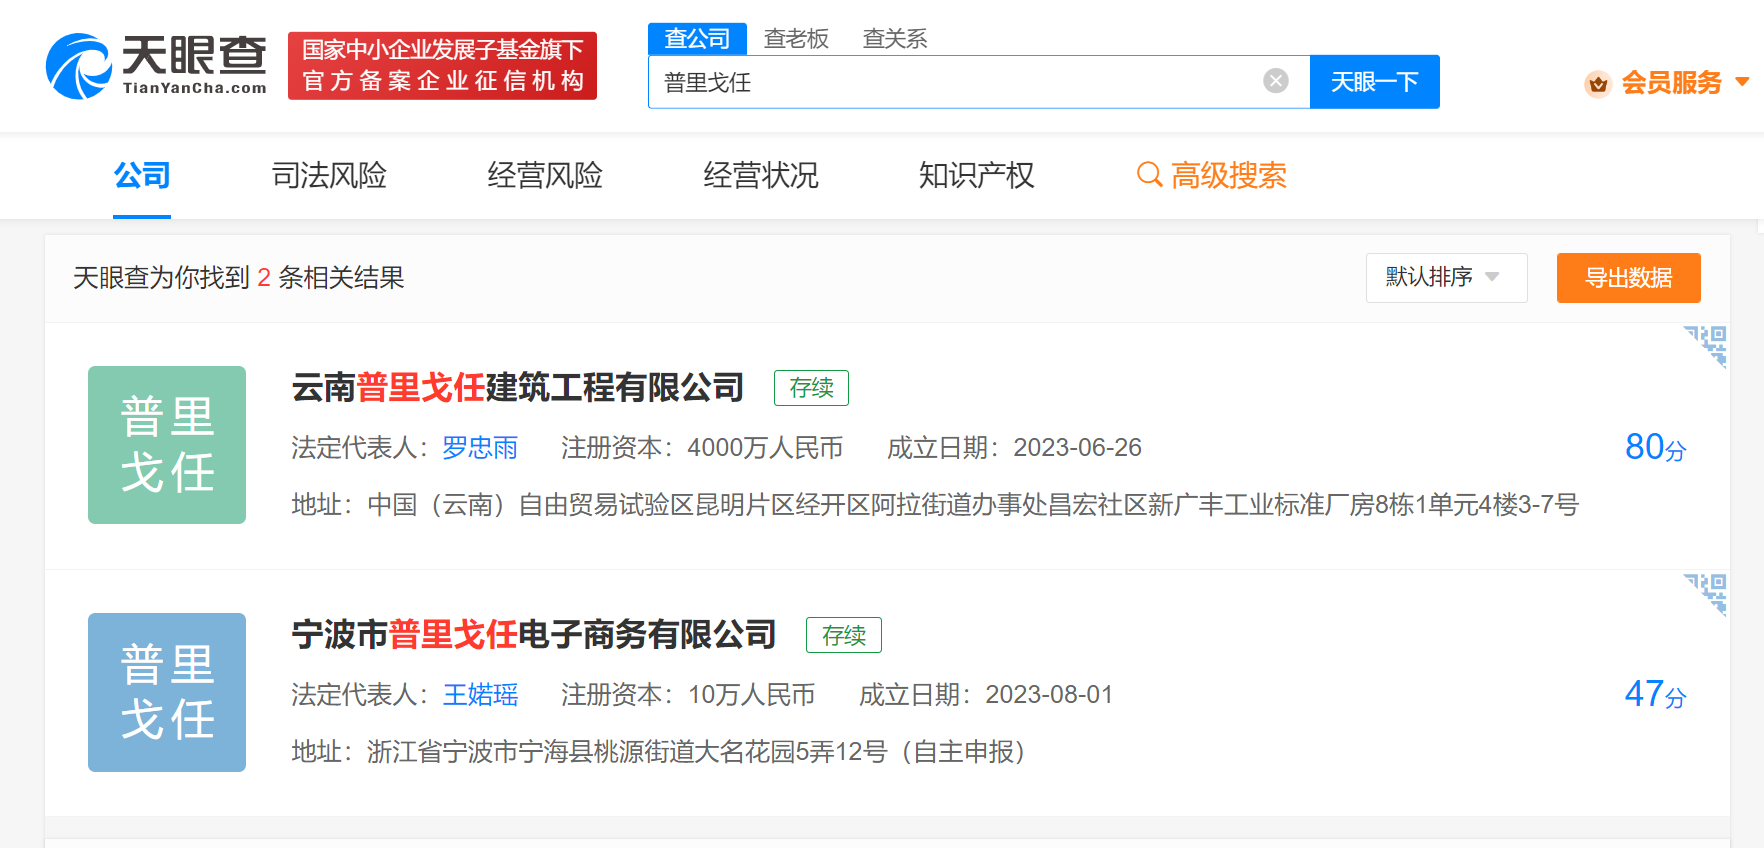The height and width of the screenshot is (848, 1764).
Task: Open 云南普里戈任建筑工程有限公司 company page
Action: click(x=518, y=387)
